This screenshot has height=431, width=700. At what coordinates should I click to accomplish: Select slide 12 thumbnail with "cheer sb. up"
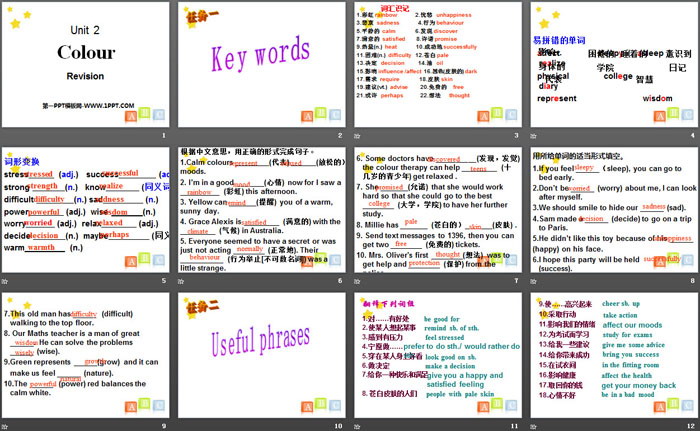(x=609, y=351)
